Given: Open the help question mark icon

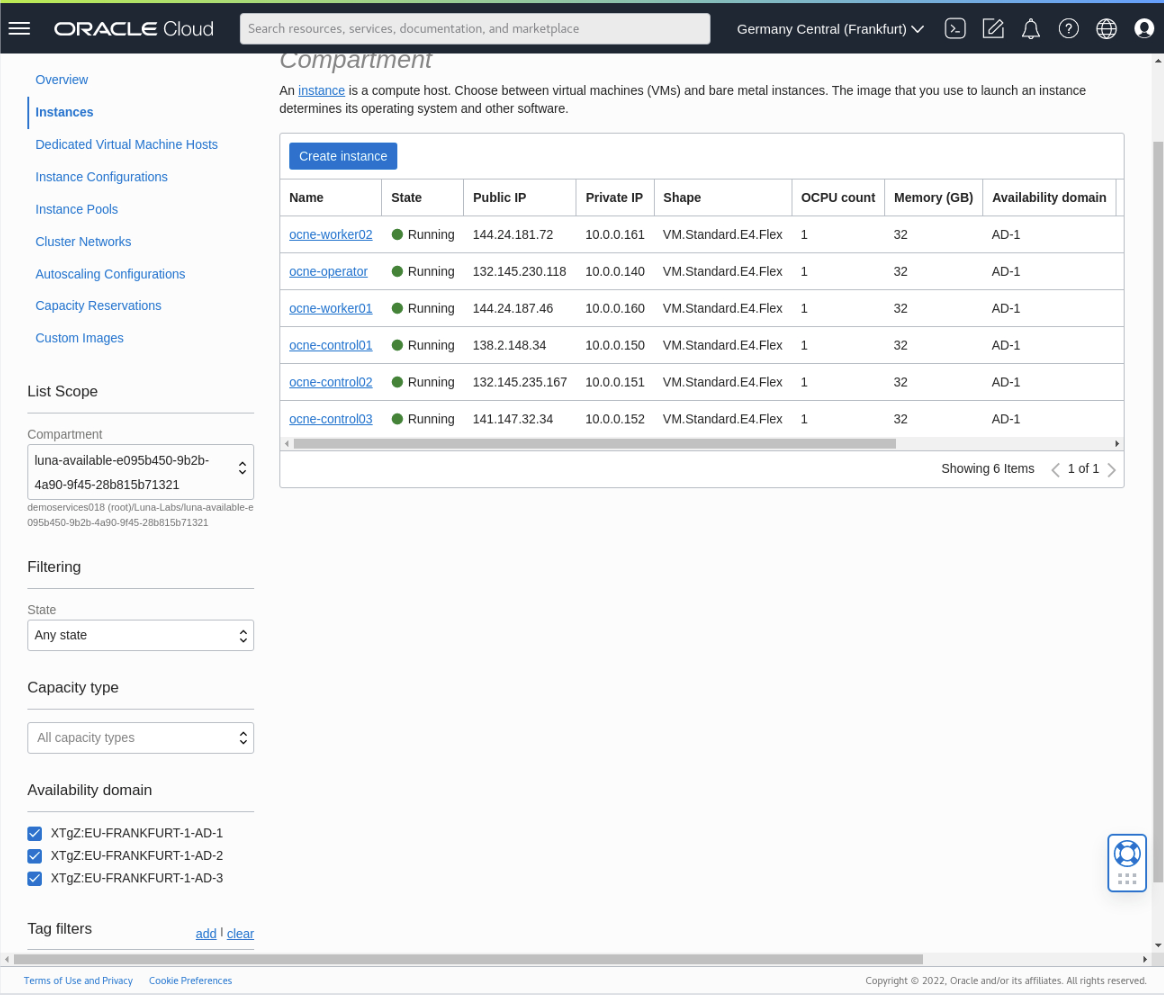Looking at the screenshot, I should click(1069, 28).
